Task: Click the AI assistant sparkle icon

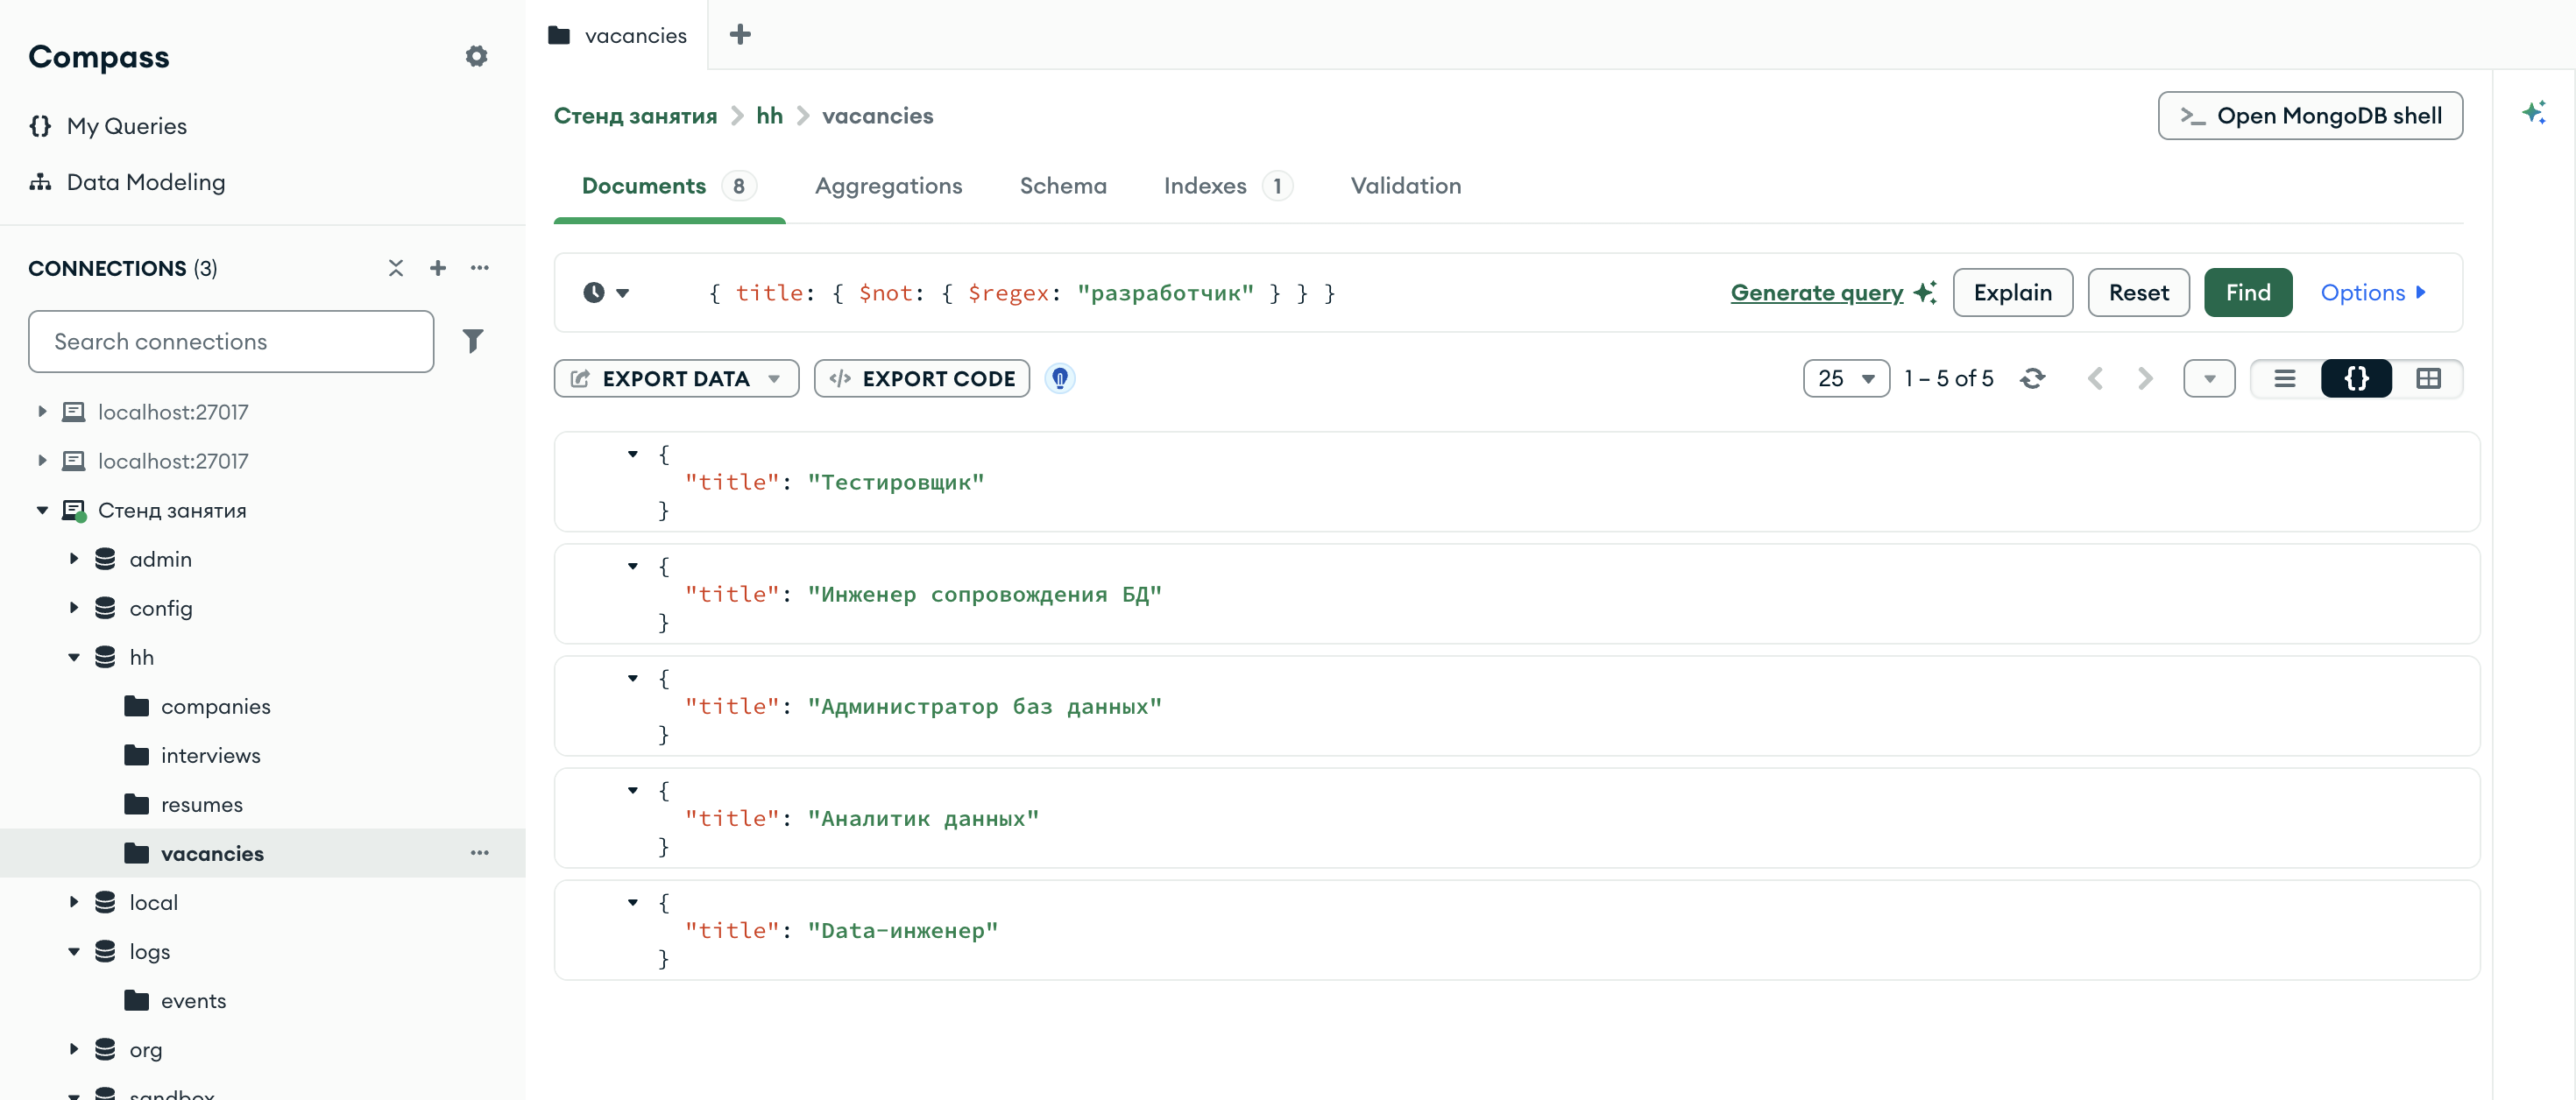Action: 2533,112
